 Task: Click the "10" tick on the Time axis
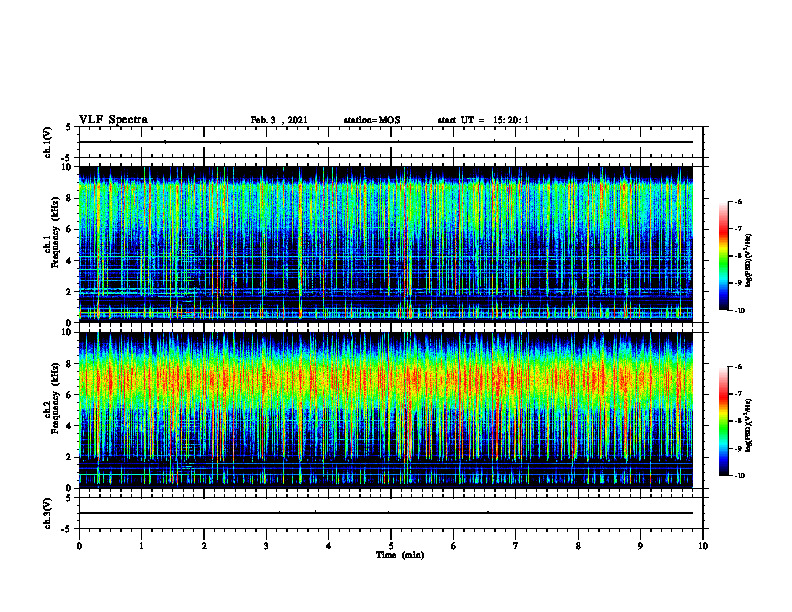703,546
